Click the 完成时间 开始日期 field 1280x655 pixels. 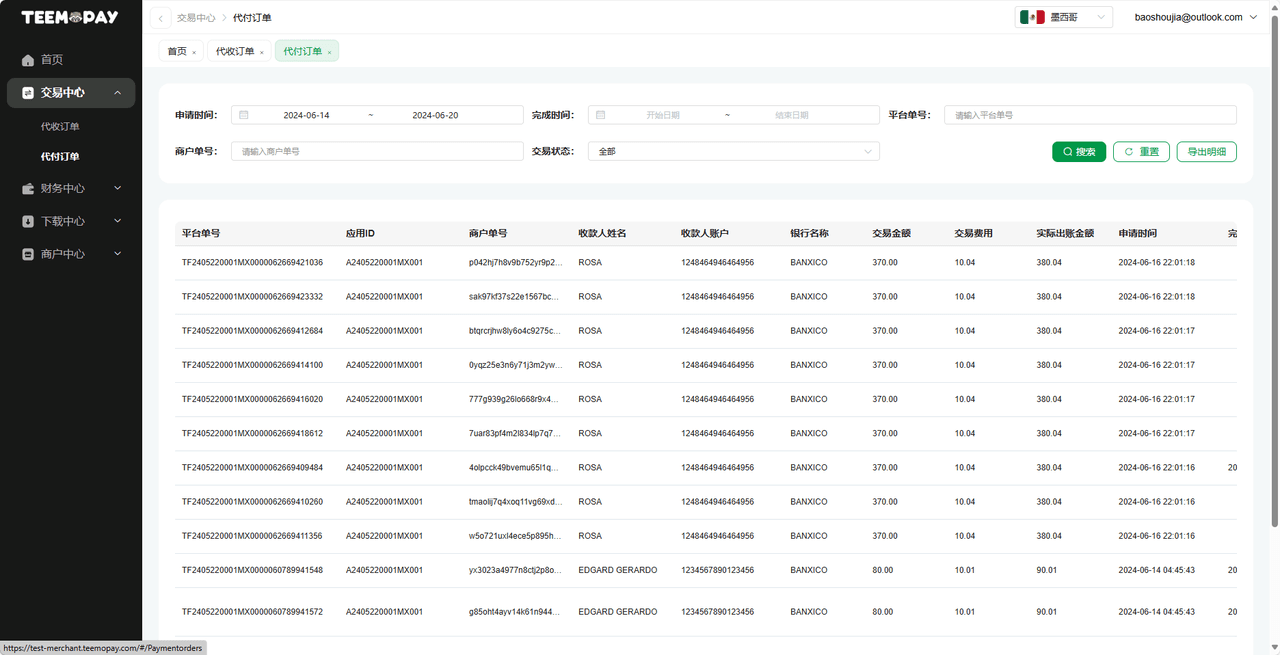pos(663,115)
